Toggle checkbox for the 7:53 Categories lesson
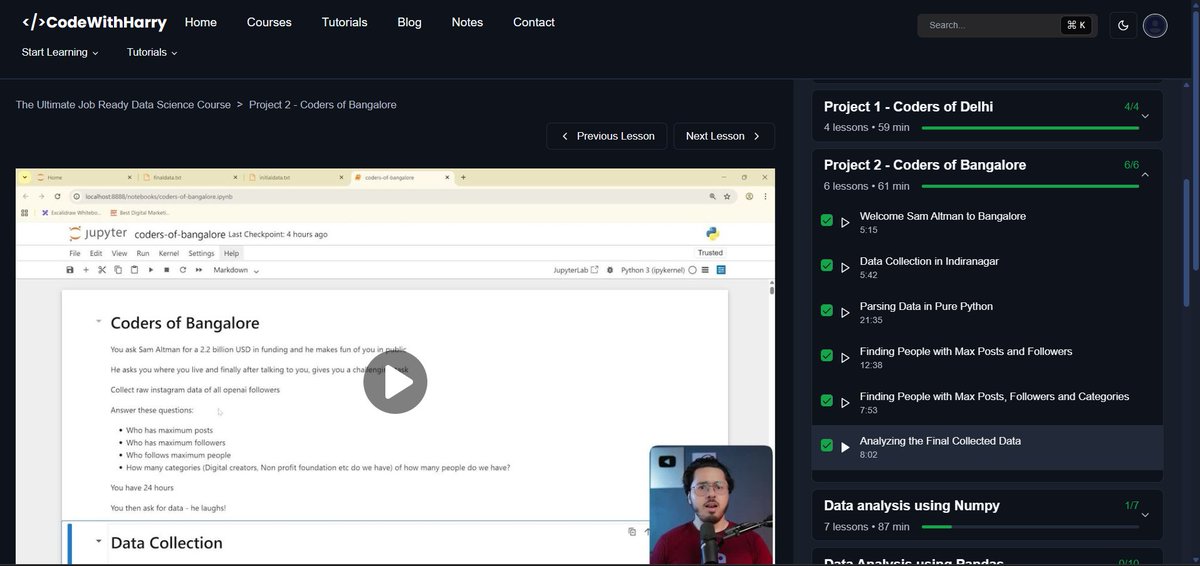The height and width of the screenshot is (566, 1200). tap(827, 400)
